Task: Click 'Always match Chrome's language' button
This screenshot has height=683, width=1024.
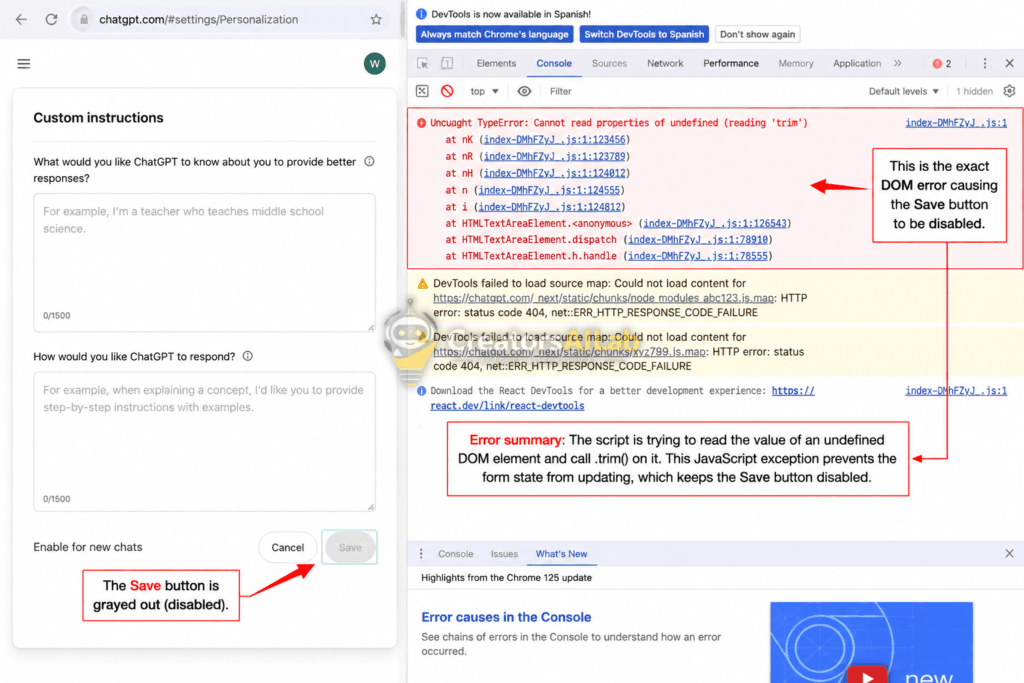Action: point(494,34)
